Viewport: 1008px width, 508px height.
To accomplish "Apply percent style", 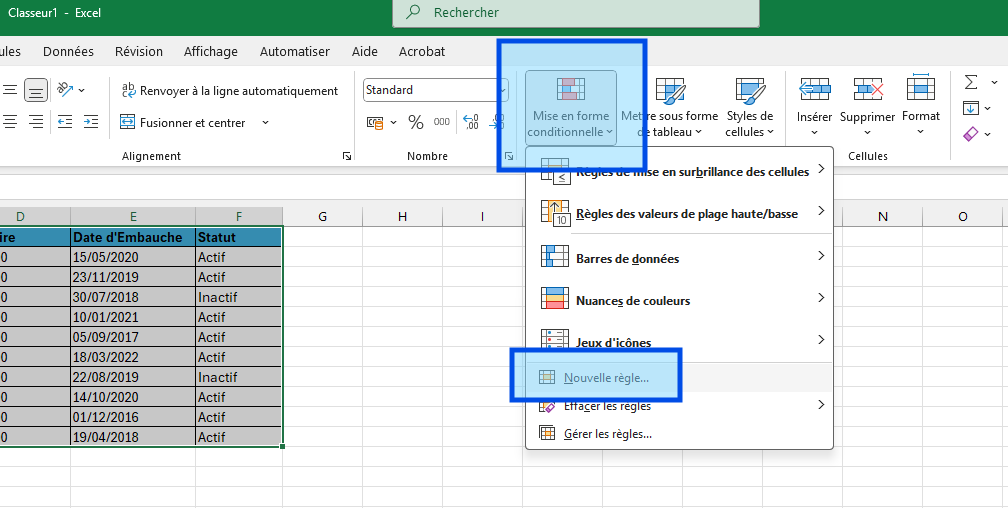I will pyautogui.click(x=416, y=122).
